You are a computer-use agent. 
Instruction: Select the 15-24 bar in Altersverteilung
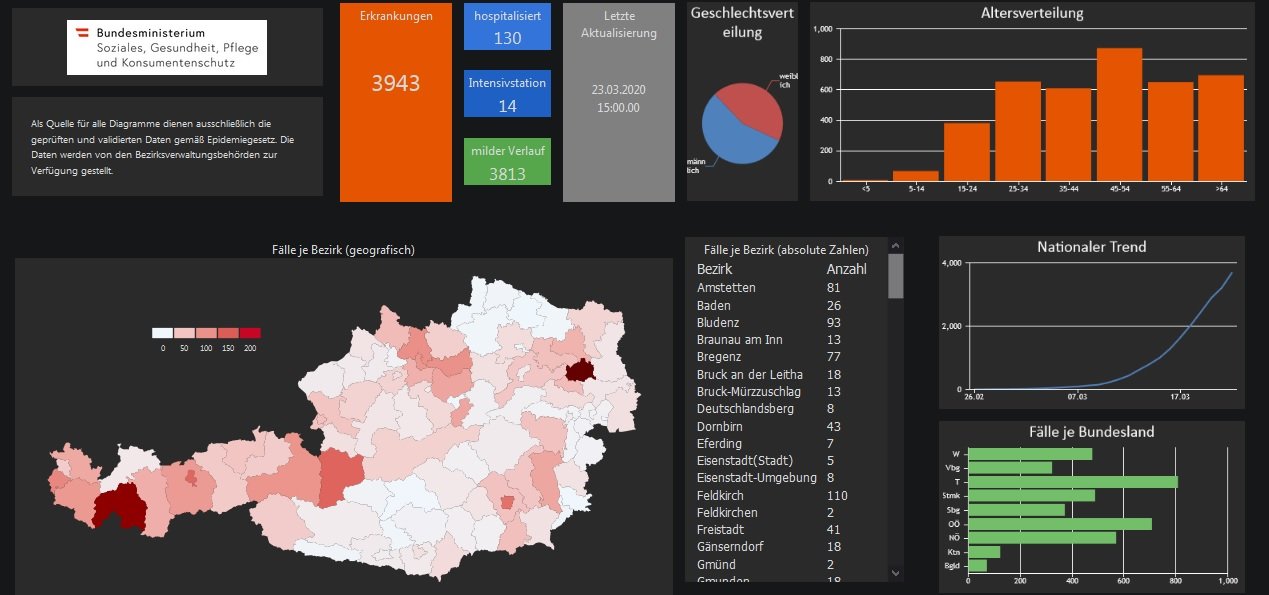[x=967, y=152]
